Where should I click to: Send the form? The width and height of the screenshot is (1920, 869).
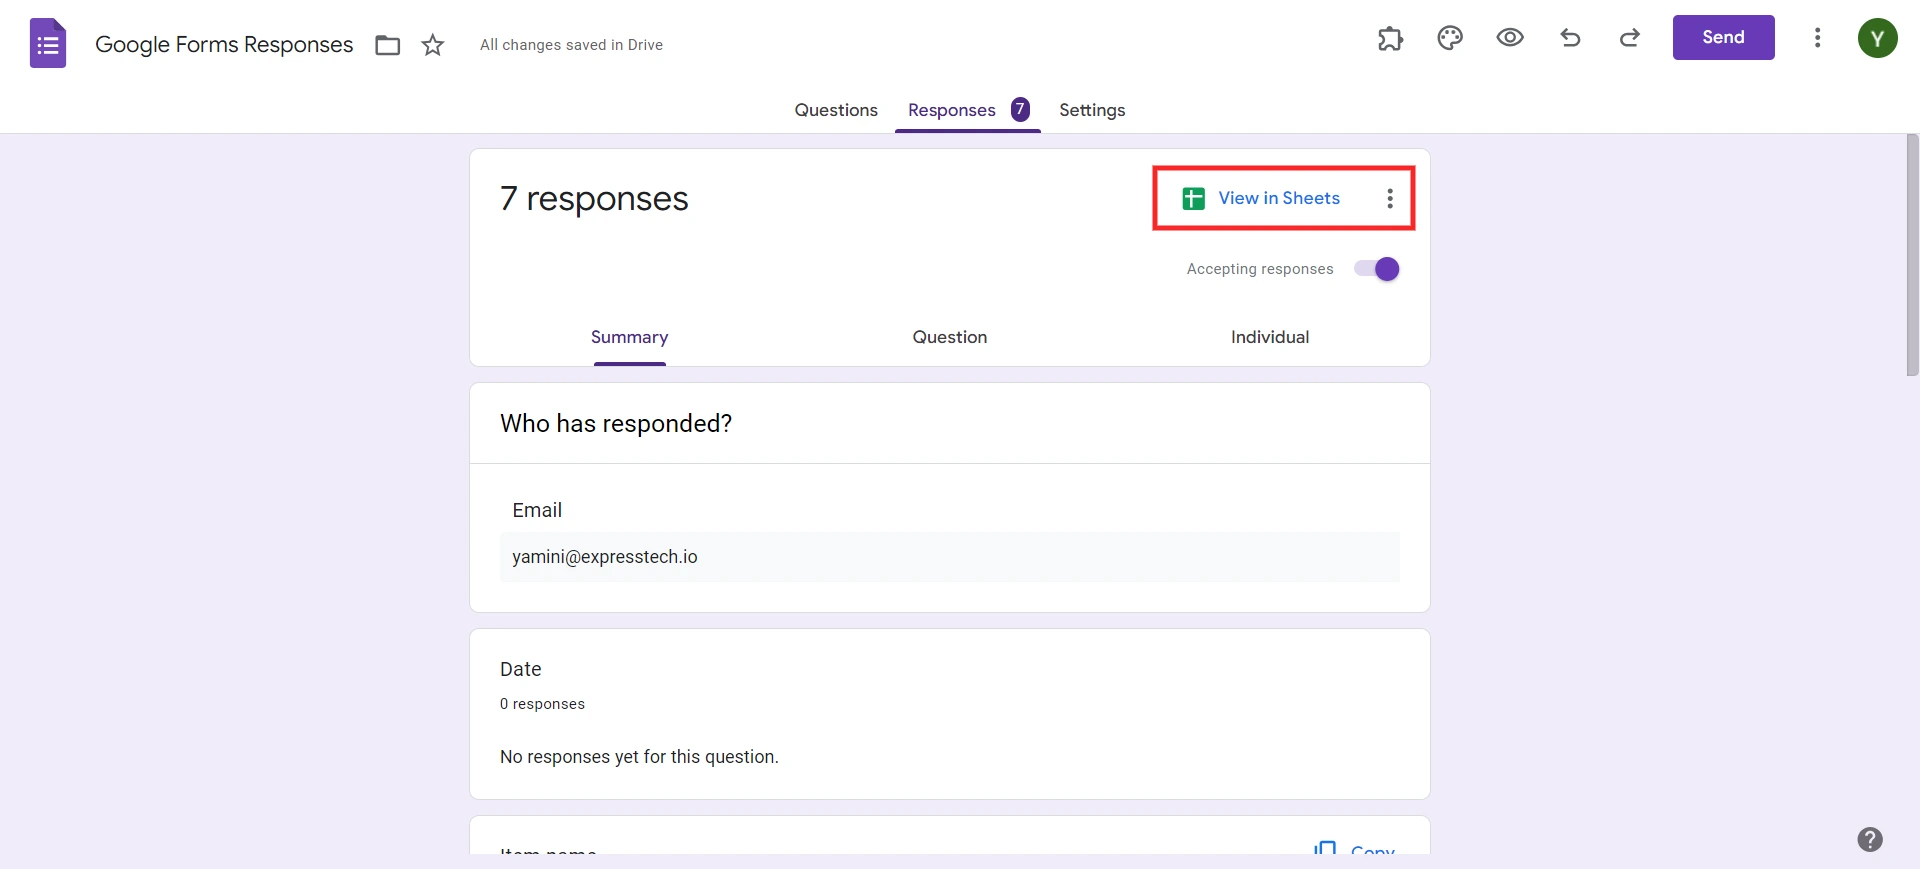[1723, 37]
